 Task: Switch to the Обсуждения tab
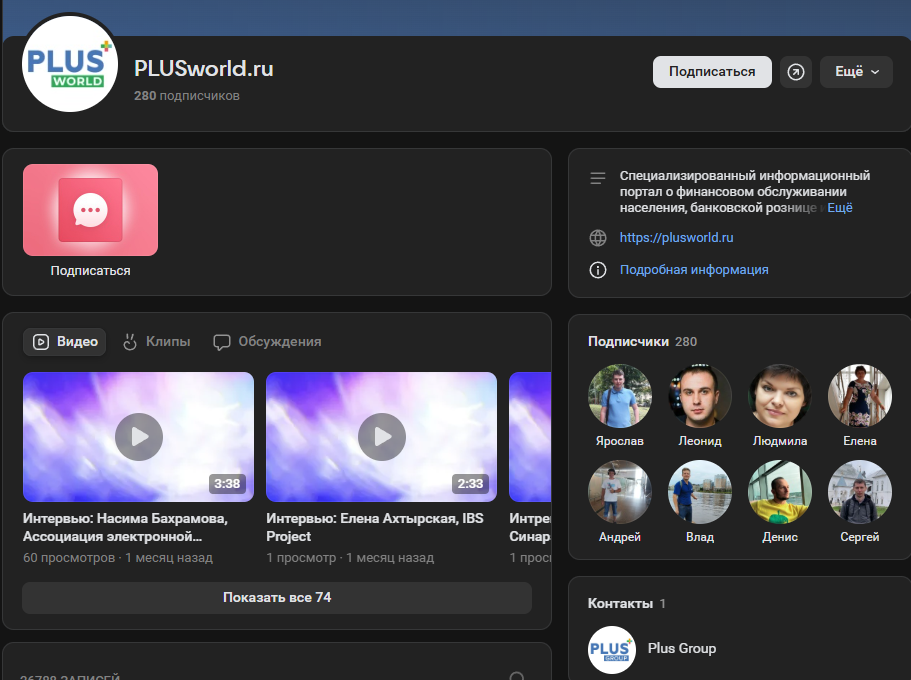point(268,342)
